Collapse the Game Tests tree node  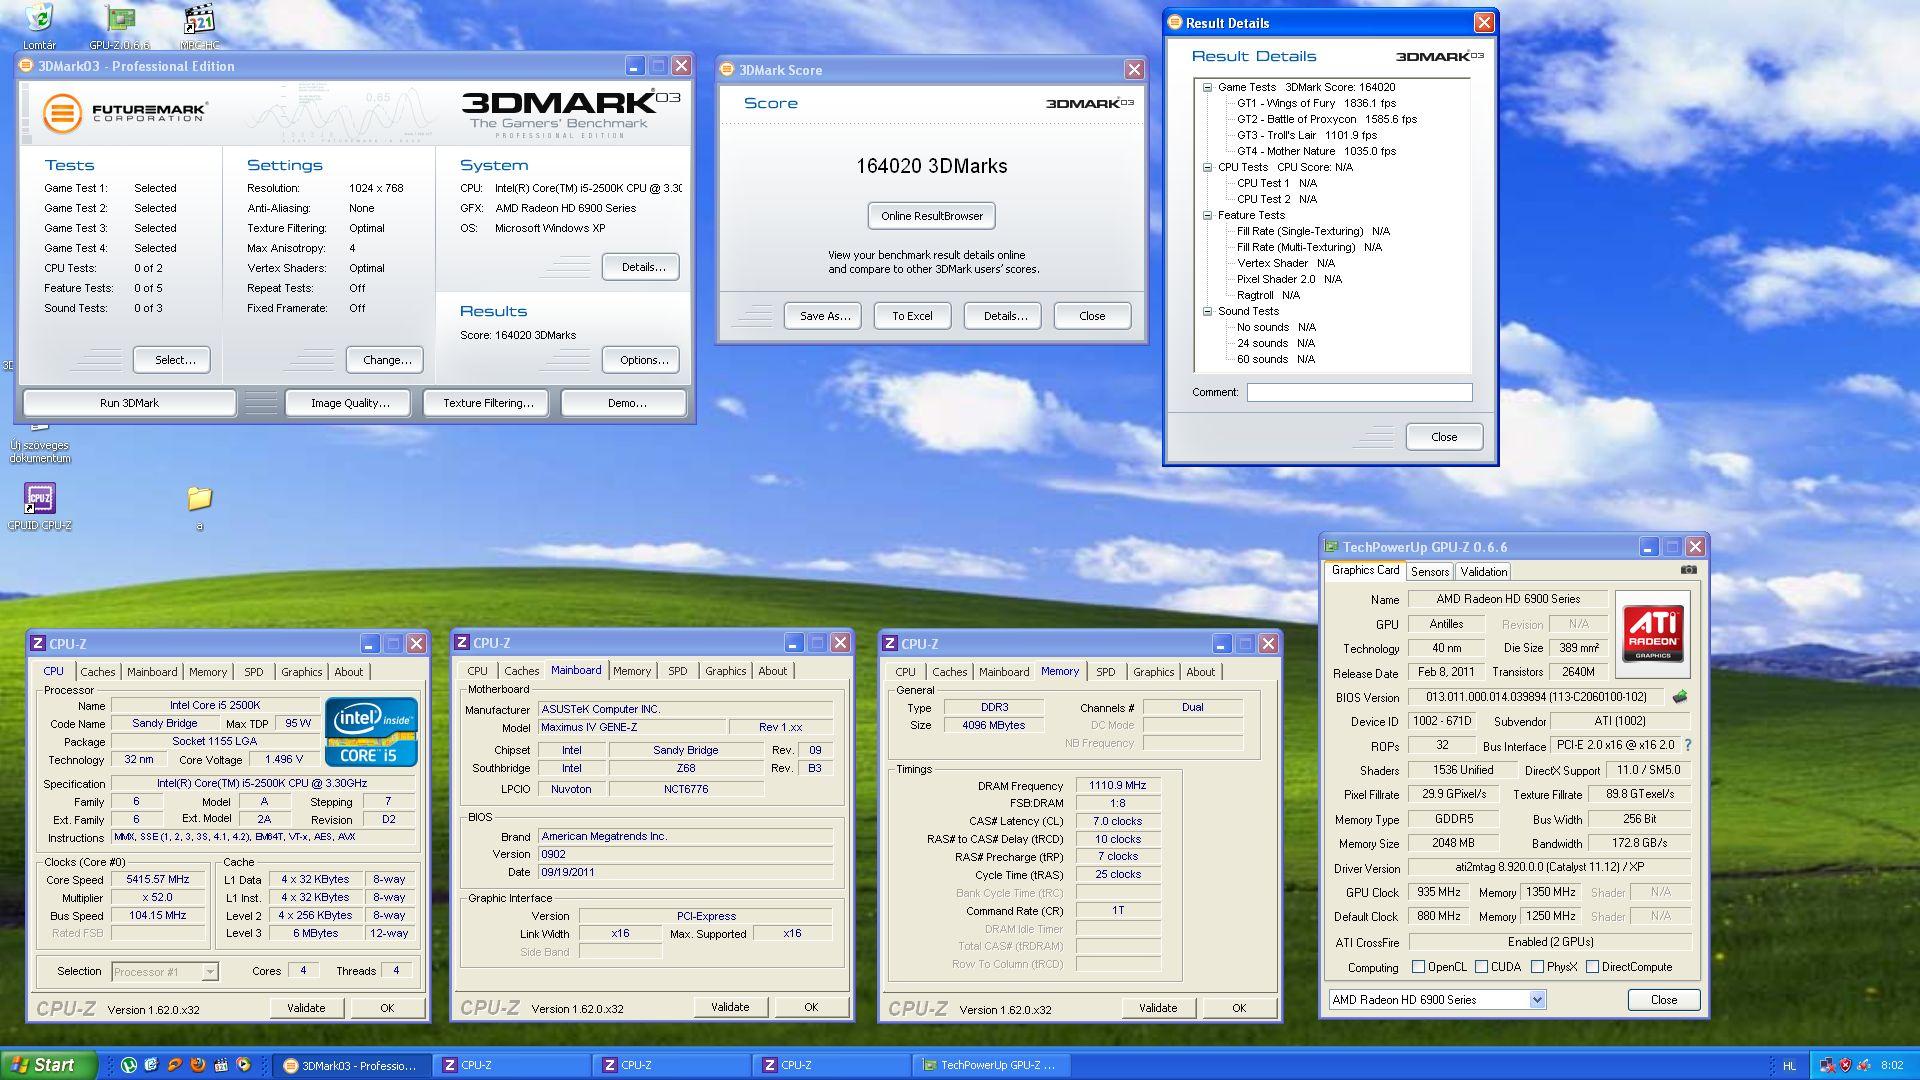pyautogui.click(x=1207, y=87)
